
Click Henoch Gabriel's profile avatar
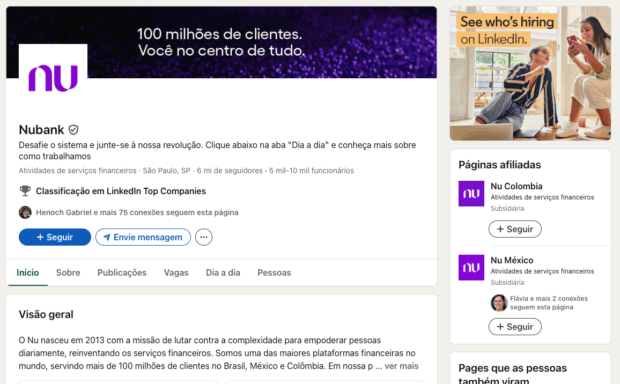[25, 212]
